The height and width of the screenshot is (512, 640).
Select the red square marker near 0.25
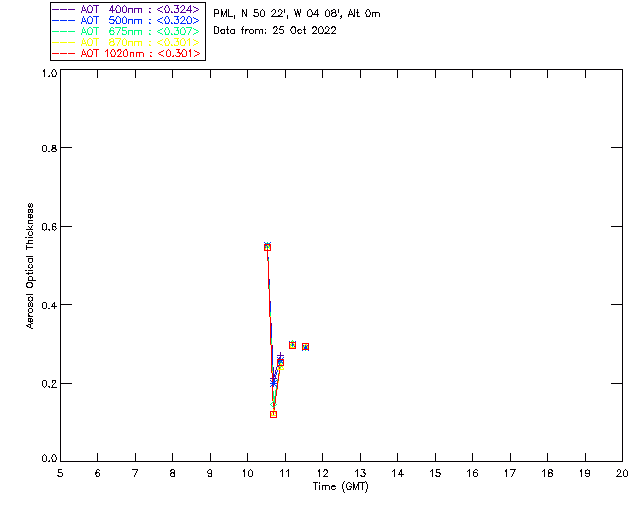tap(280, 363)
